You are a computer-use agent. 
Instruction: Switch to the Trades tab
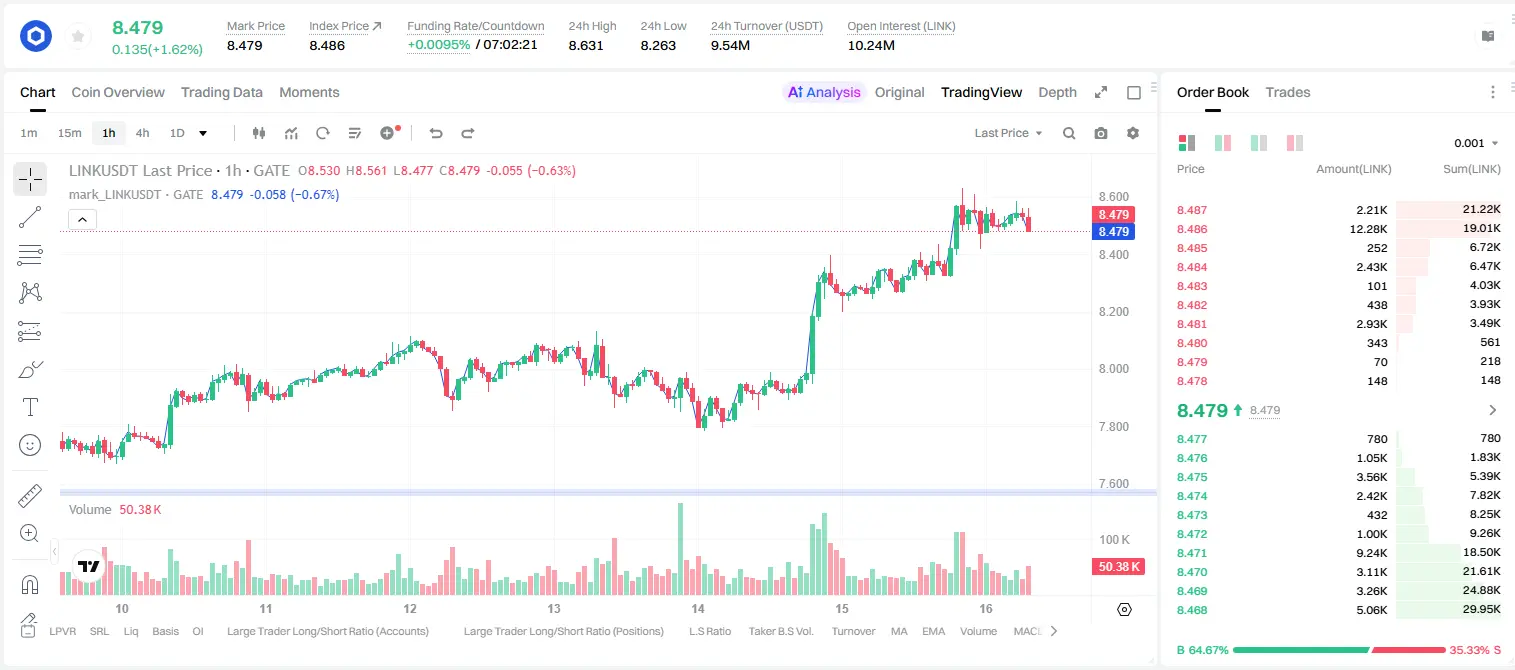(1287, 92)
